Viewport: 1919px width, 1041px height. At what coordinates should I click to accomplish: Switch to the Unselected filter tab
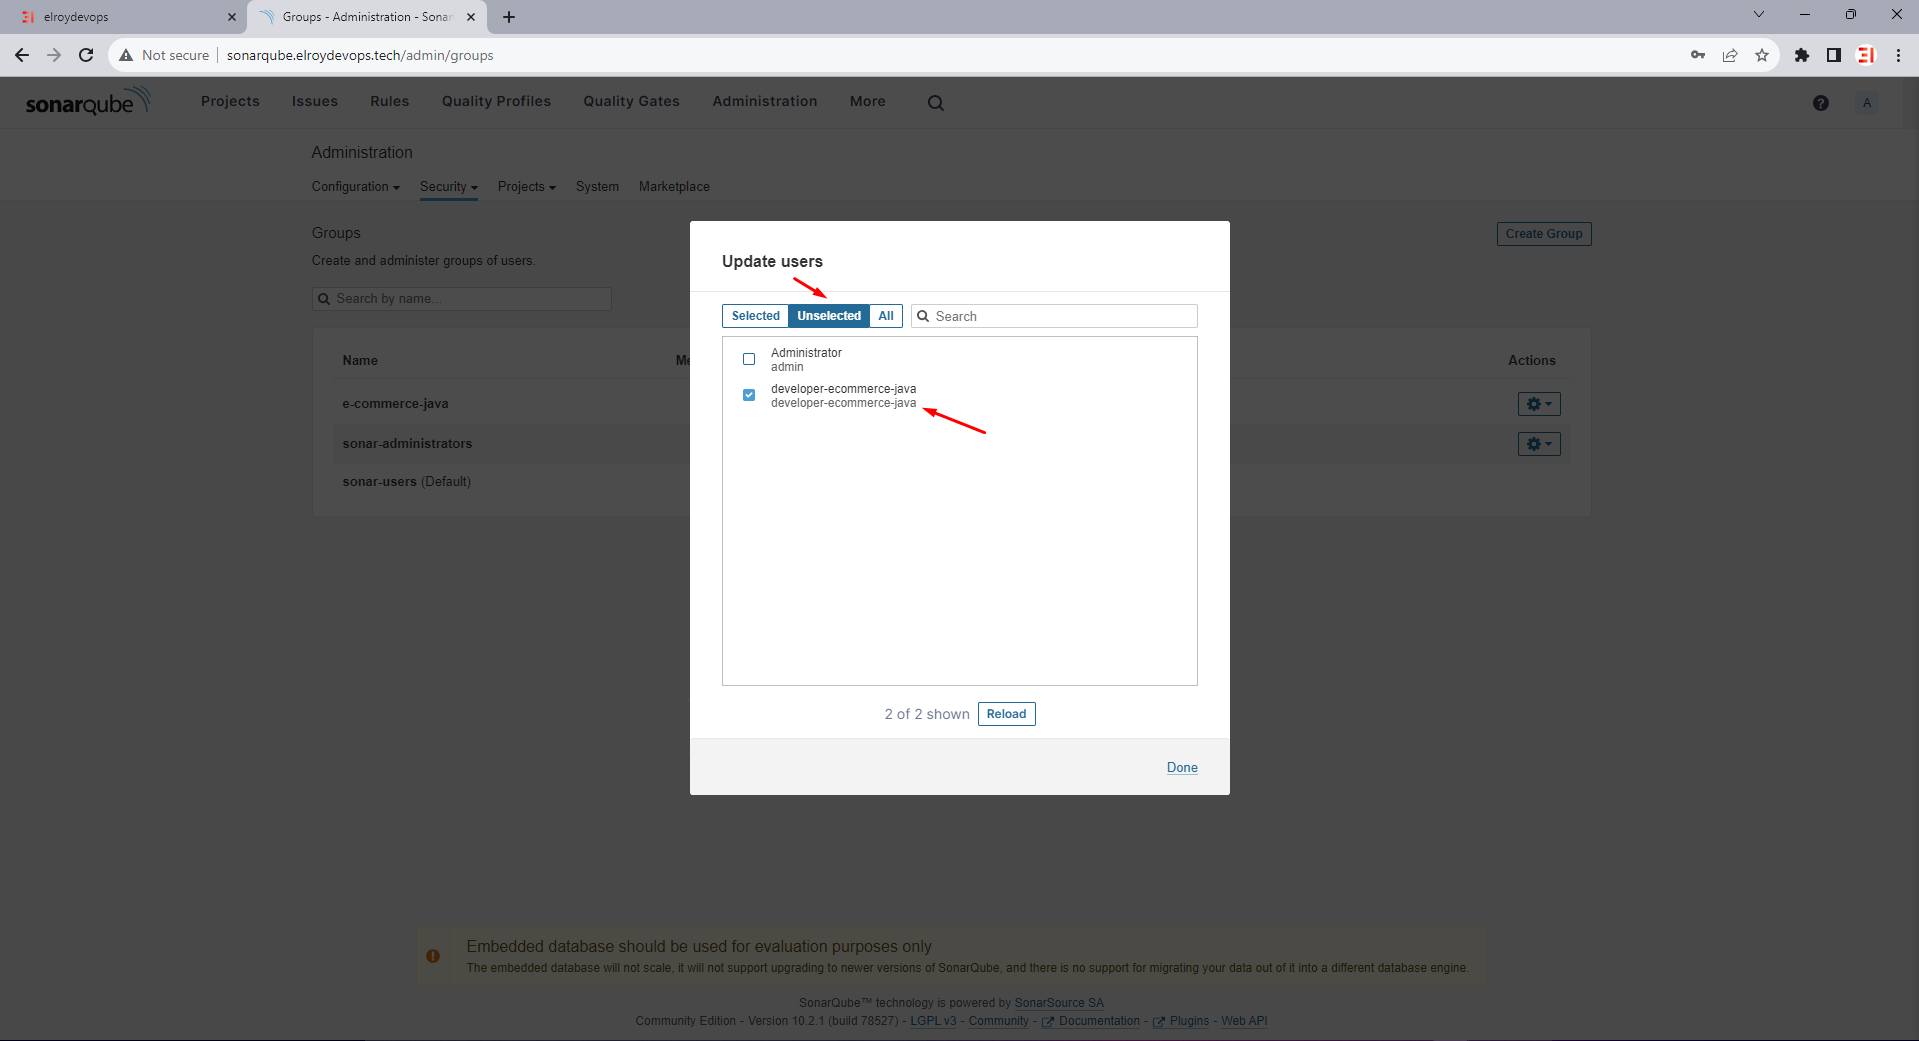(x=829, y=316)
